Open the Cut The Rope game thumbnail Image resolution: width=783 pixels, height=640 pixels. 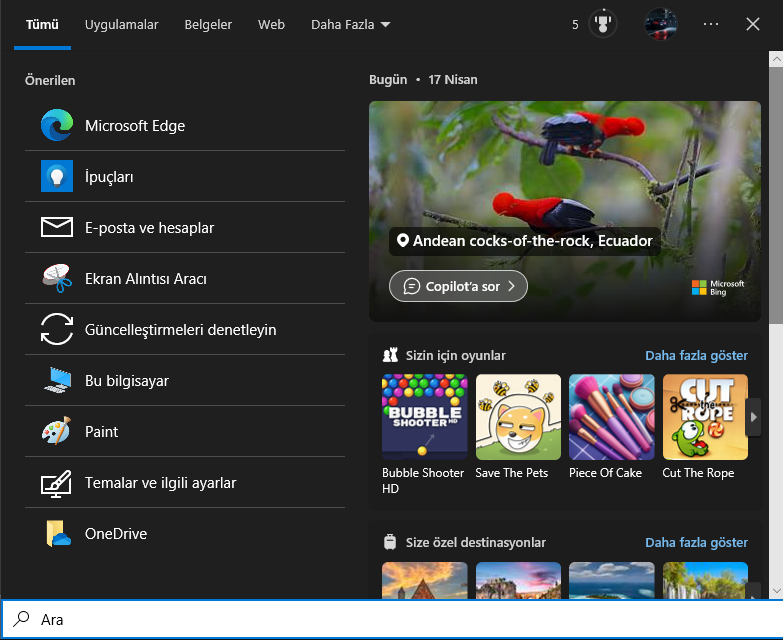(705, 417)
